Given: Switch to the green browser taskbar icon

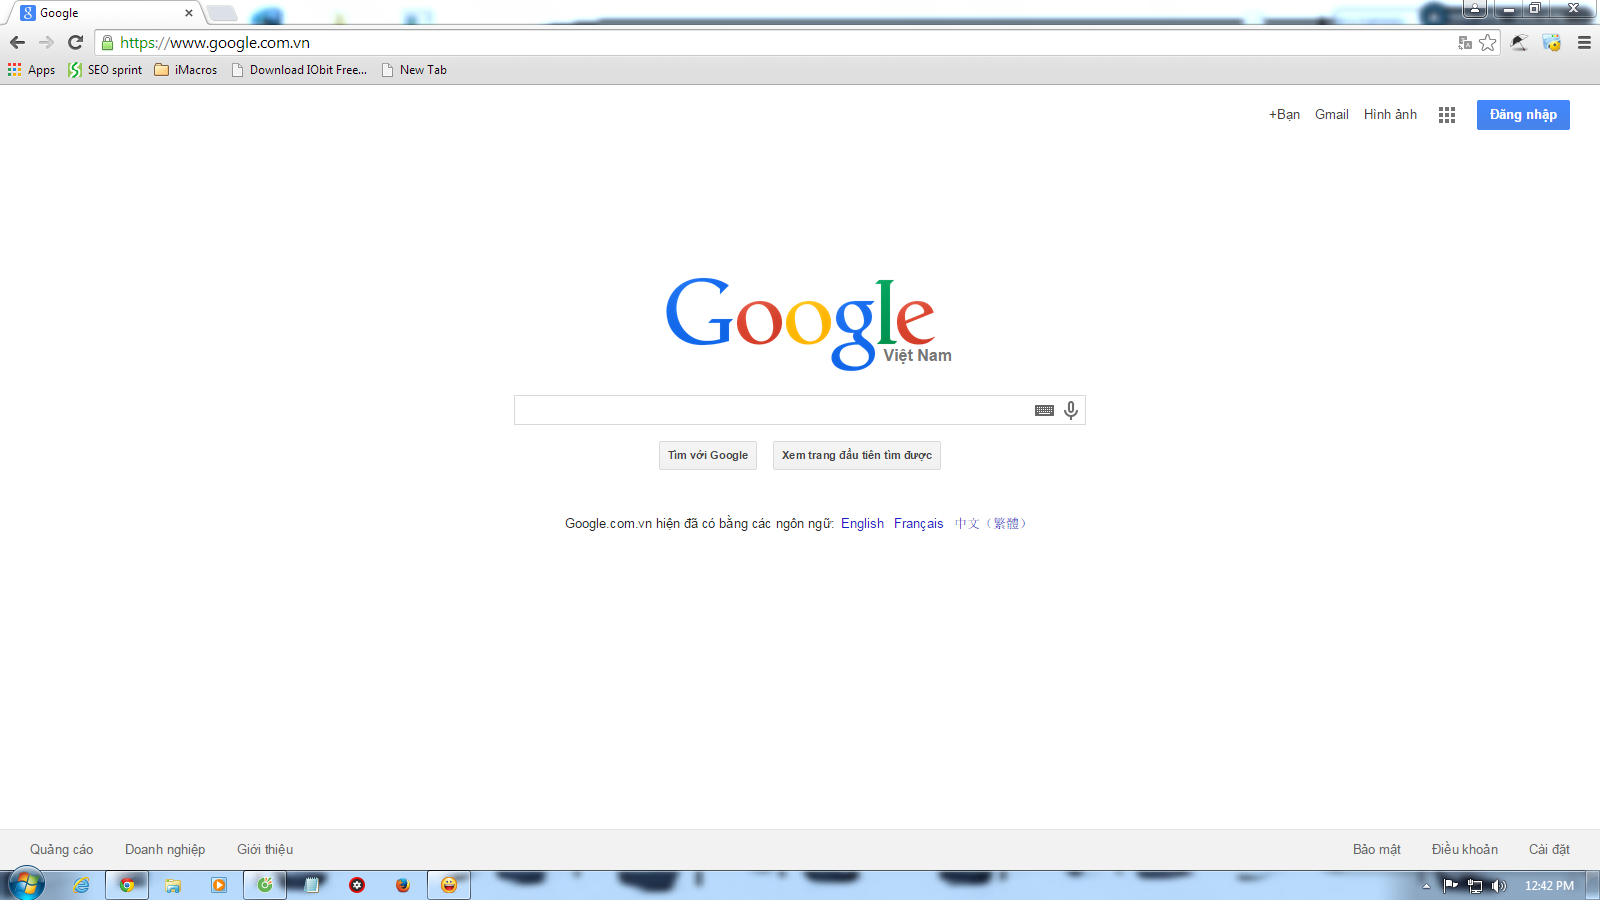Looking at the screenshot, I should 265,885.
